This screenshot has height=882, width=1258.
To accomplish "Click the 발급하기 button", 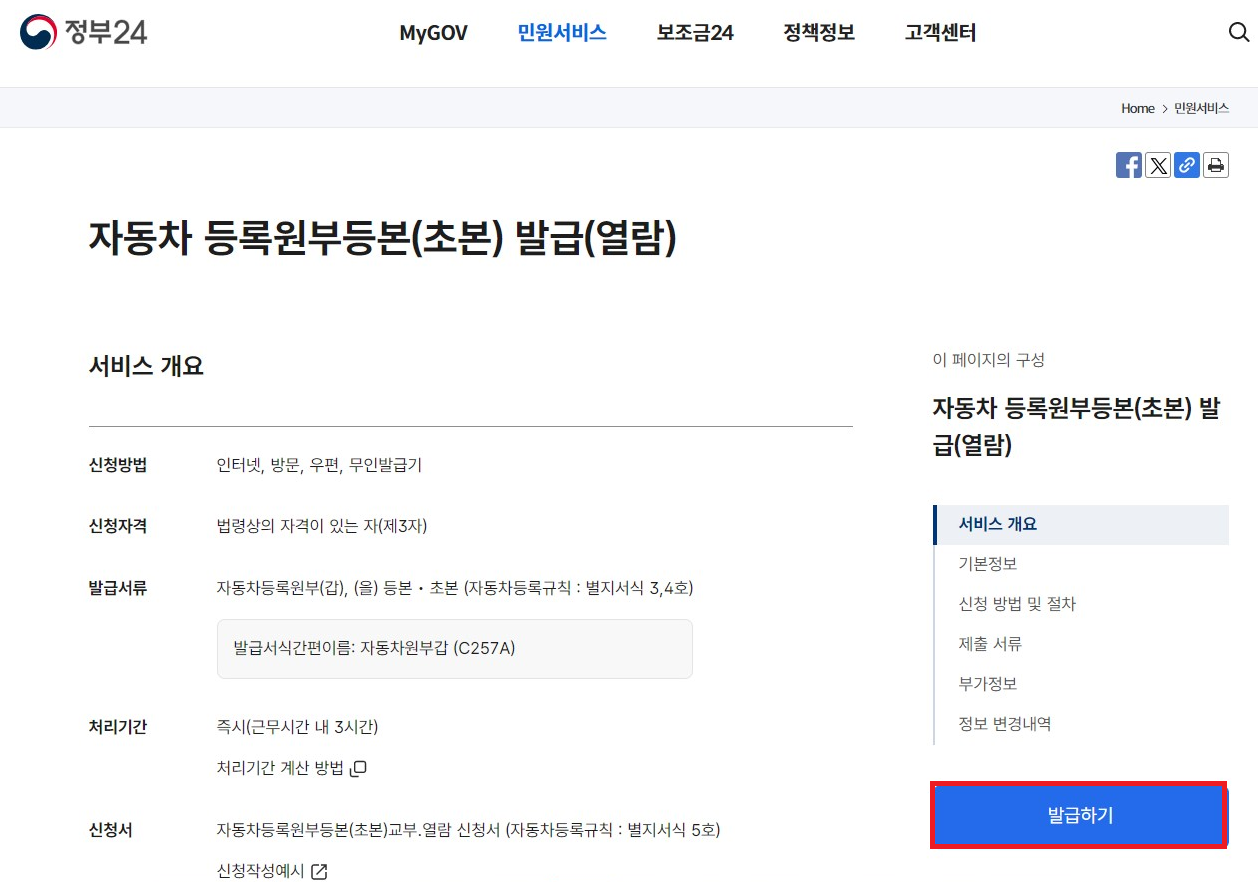I will (1080, 816).
